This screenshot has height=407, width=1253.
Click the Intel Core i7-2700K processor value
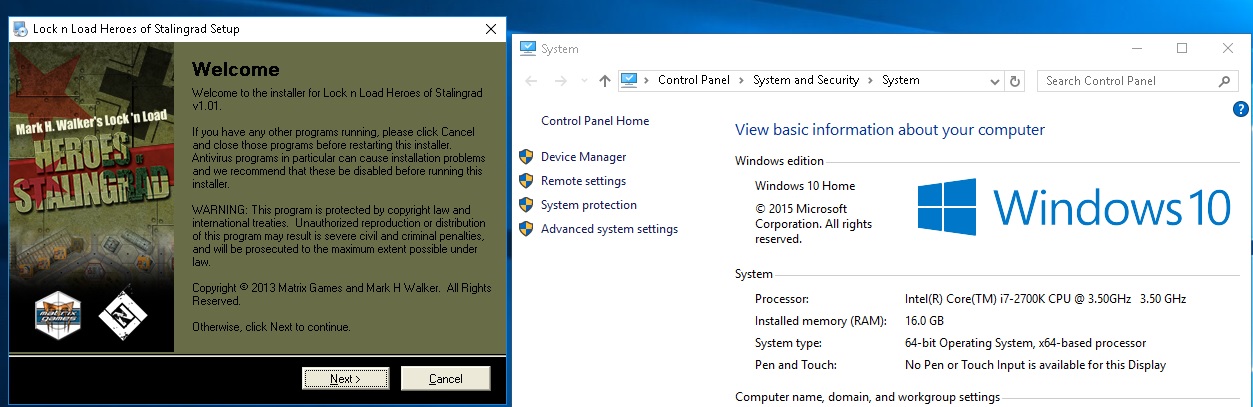[1045, 299]
